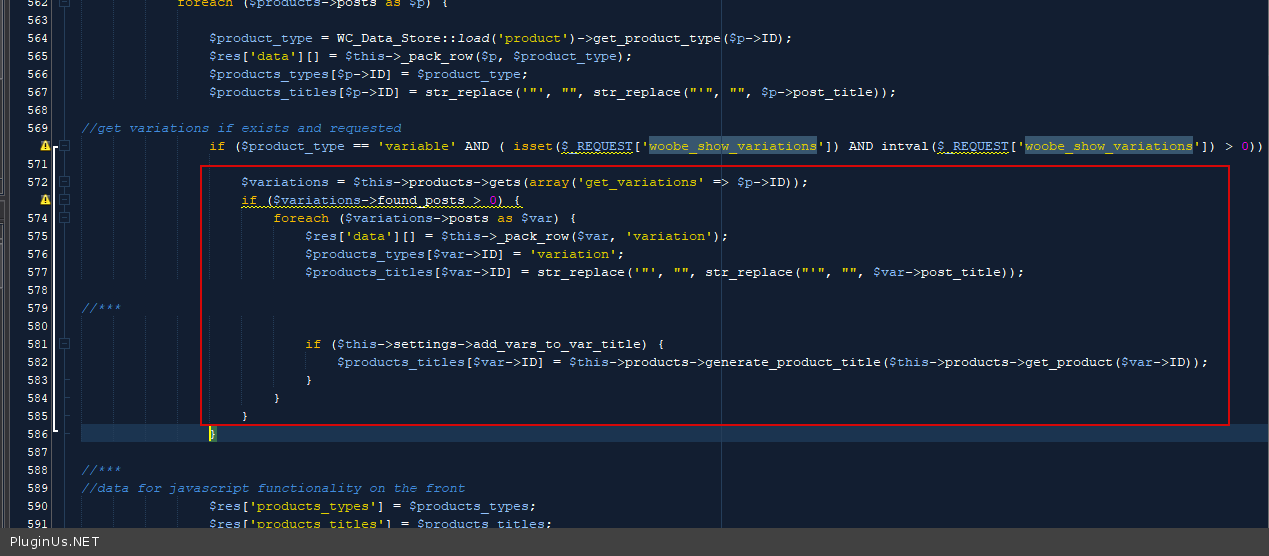Click line number 590 in the gutter
Screen dimensions: 1269x556
(37, 506)
